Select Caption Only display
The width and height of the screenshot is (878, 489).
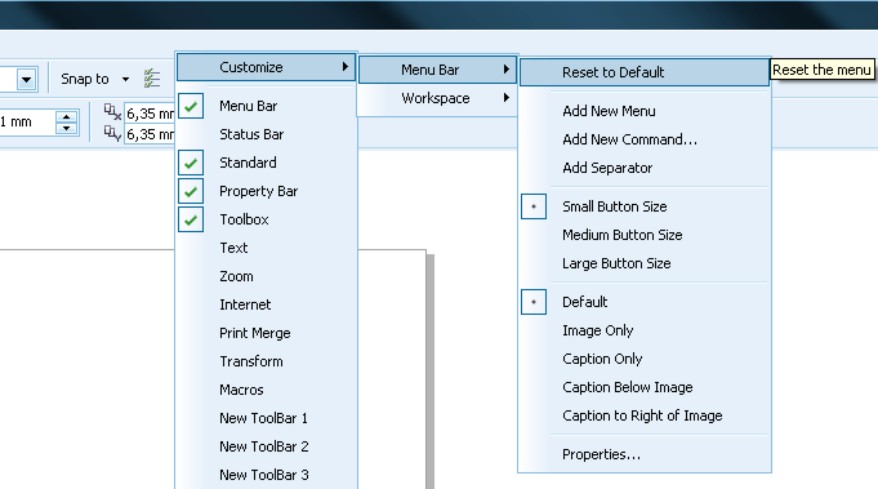[645, 359]
